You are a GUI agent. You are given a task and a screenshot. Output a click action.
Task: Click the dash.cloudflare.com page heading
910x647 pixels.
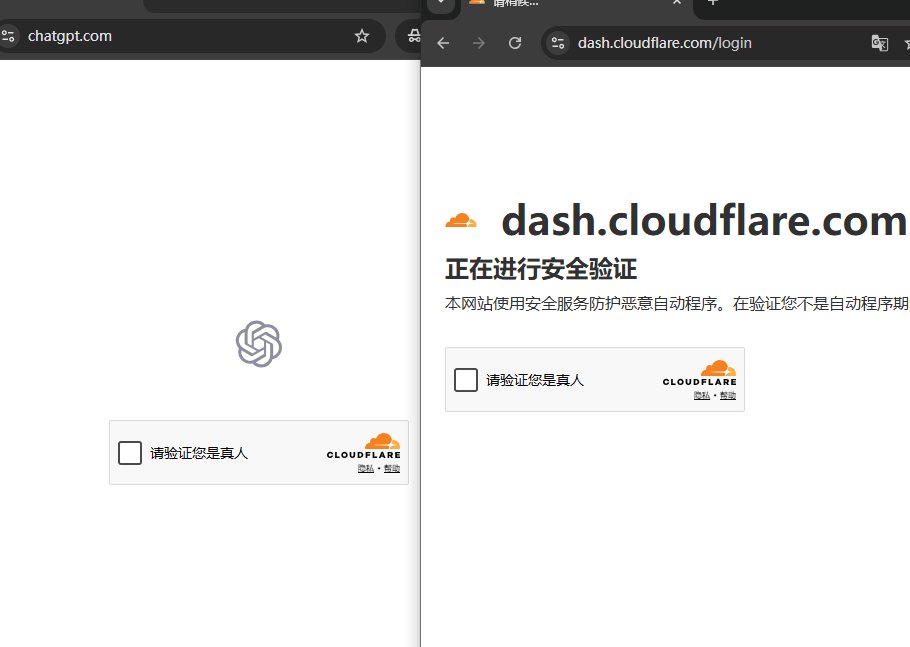click(x=704, y=221)
